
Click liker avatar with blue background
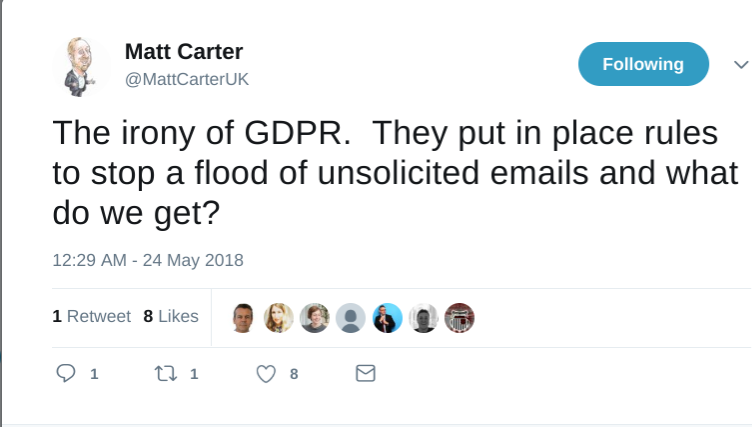(x=387, y=318)
